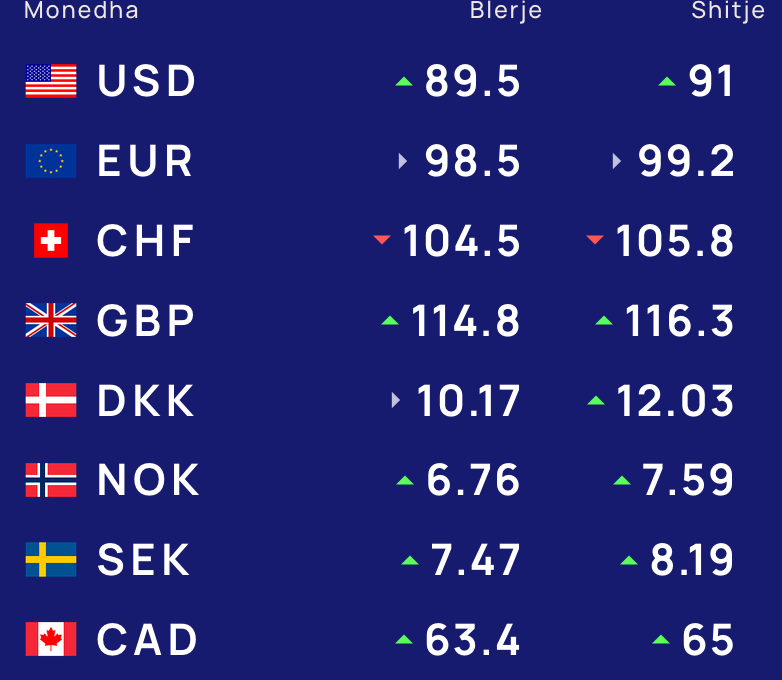Click the United States flag icon
This screenshot has width=782, height=680.
(51, 81)
